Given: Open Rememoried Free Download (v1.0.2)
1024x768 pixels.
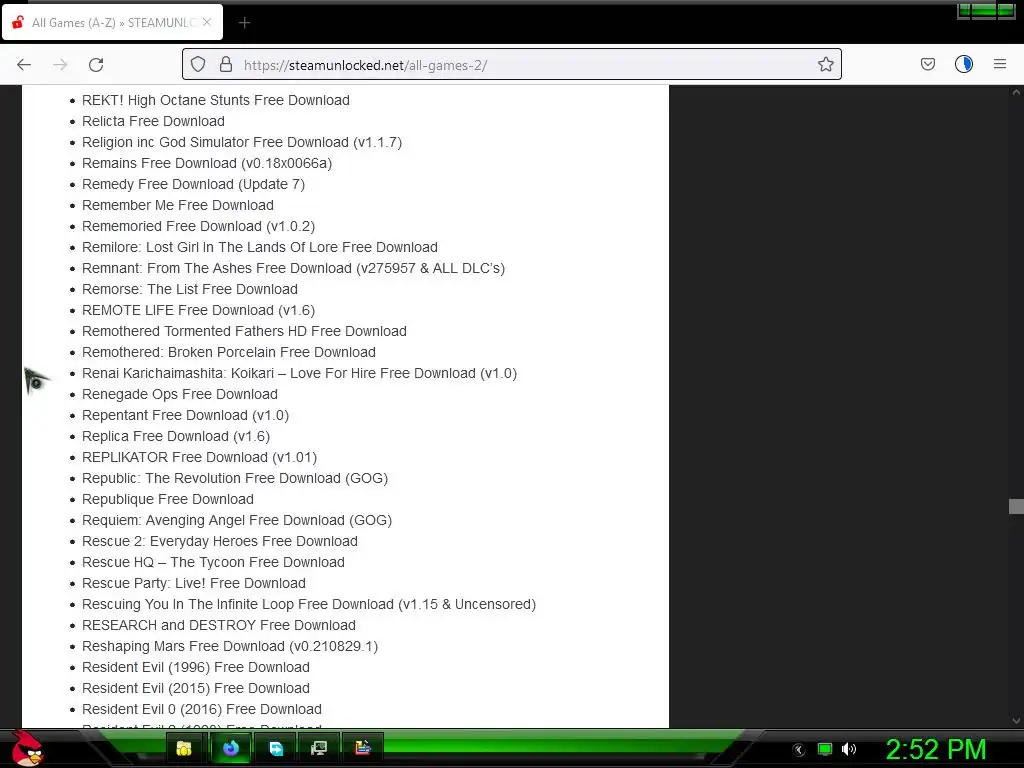Looking at the screenshot, I should pyautogui.click(x=198, y=226).
